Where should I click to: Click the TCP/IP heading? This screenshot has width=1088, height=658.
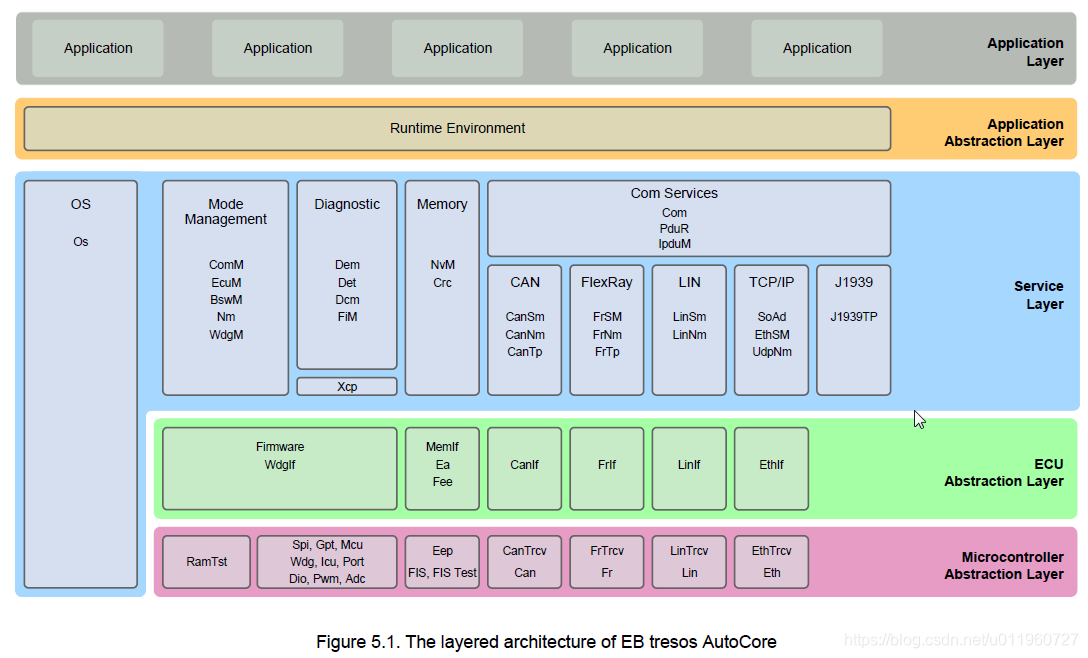(771, 282)
